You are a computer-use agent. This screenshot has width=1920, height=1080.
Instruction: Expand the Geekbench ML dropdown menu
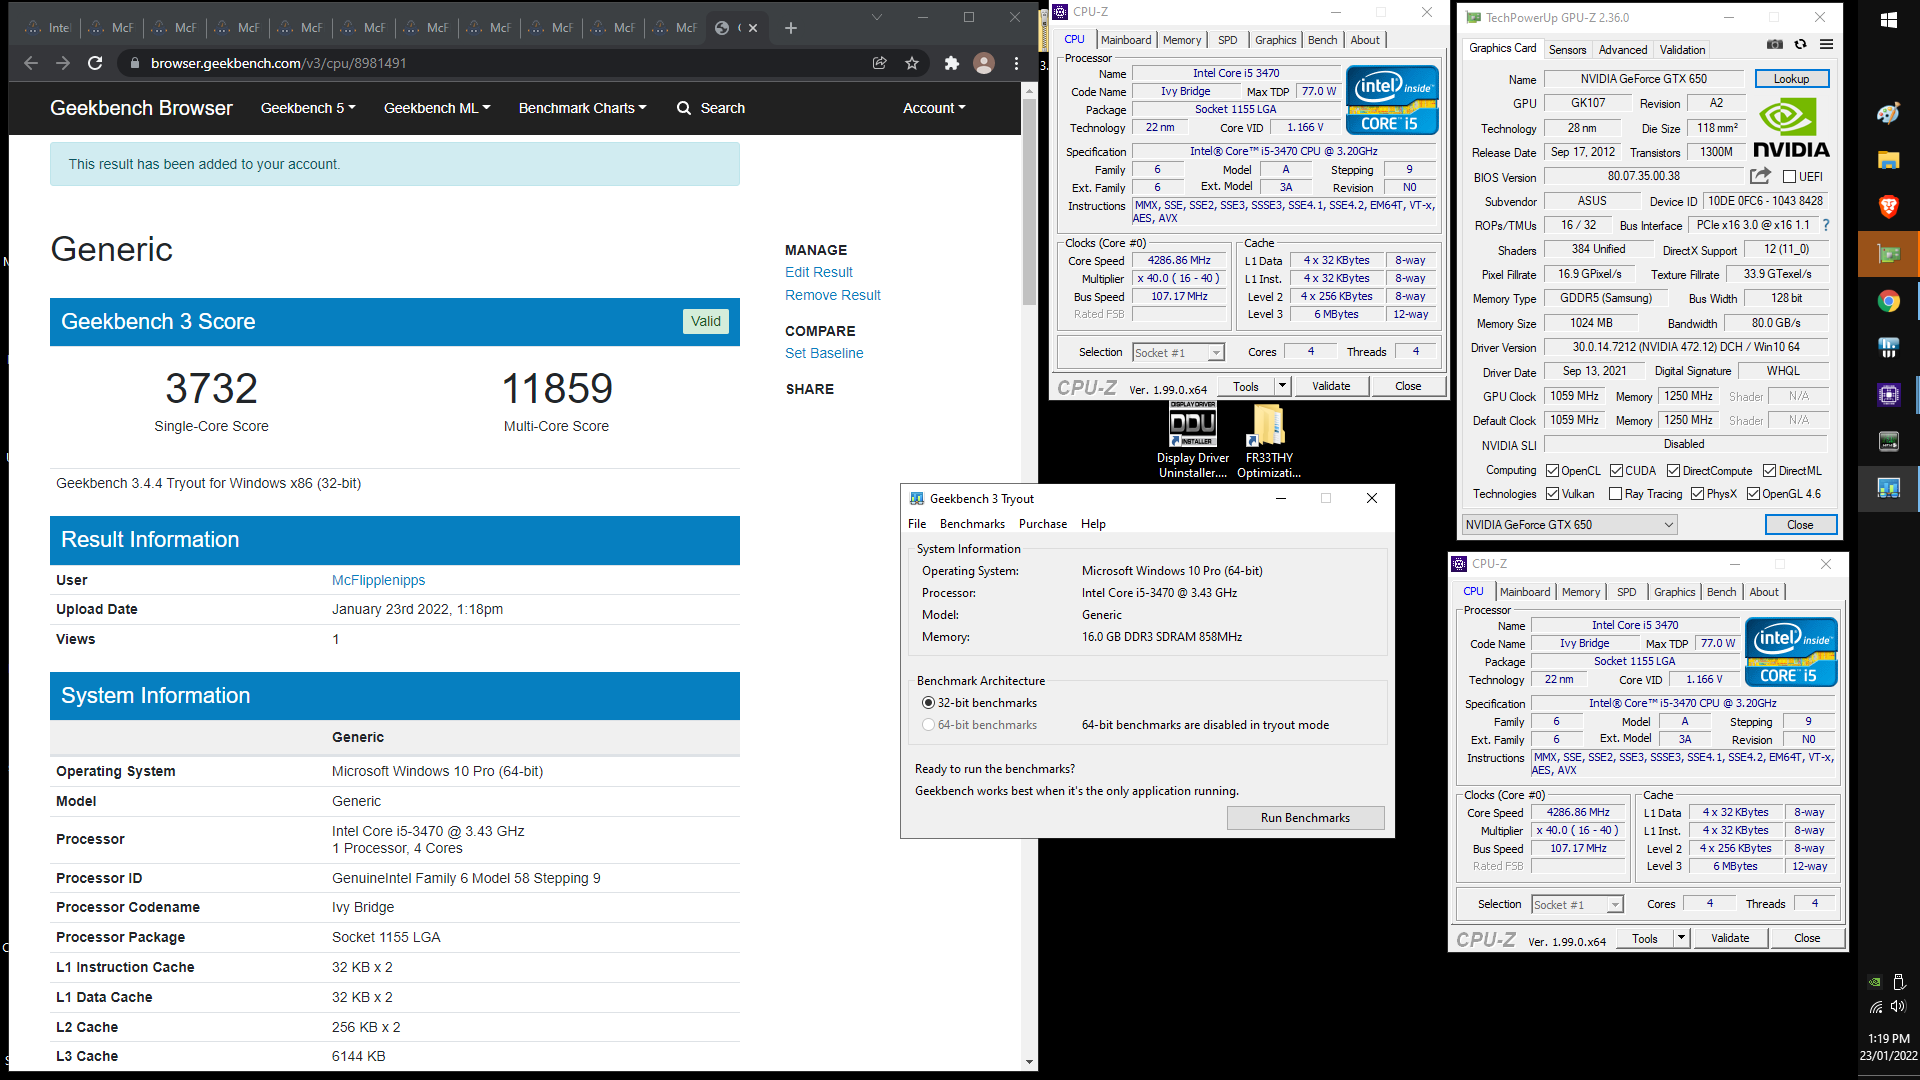(x=437, y=108)
